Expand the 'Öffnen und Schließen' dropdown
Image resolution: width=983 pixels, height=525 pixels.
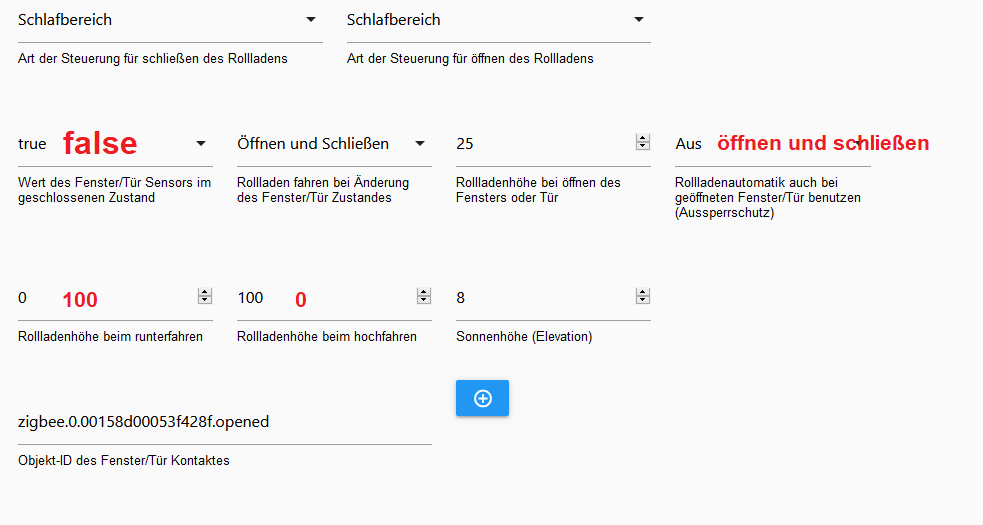[x=334, y=144]
